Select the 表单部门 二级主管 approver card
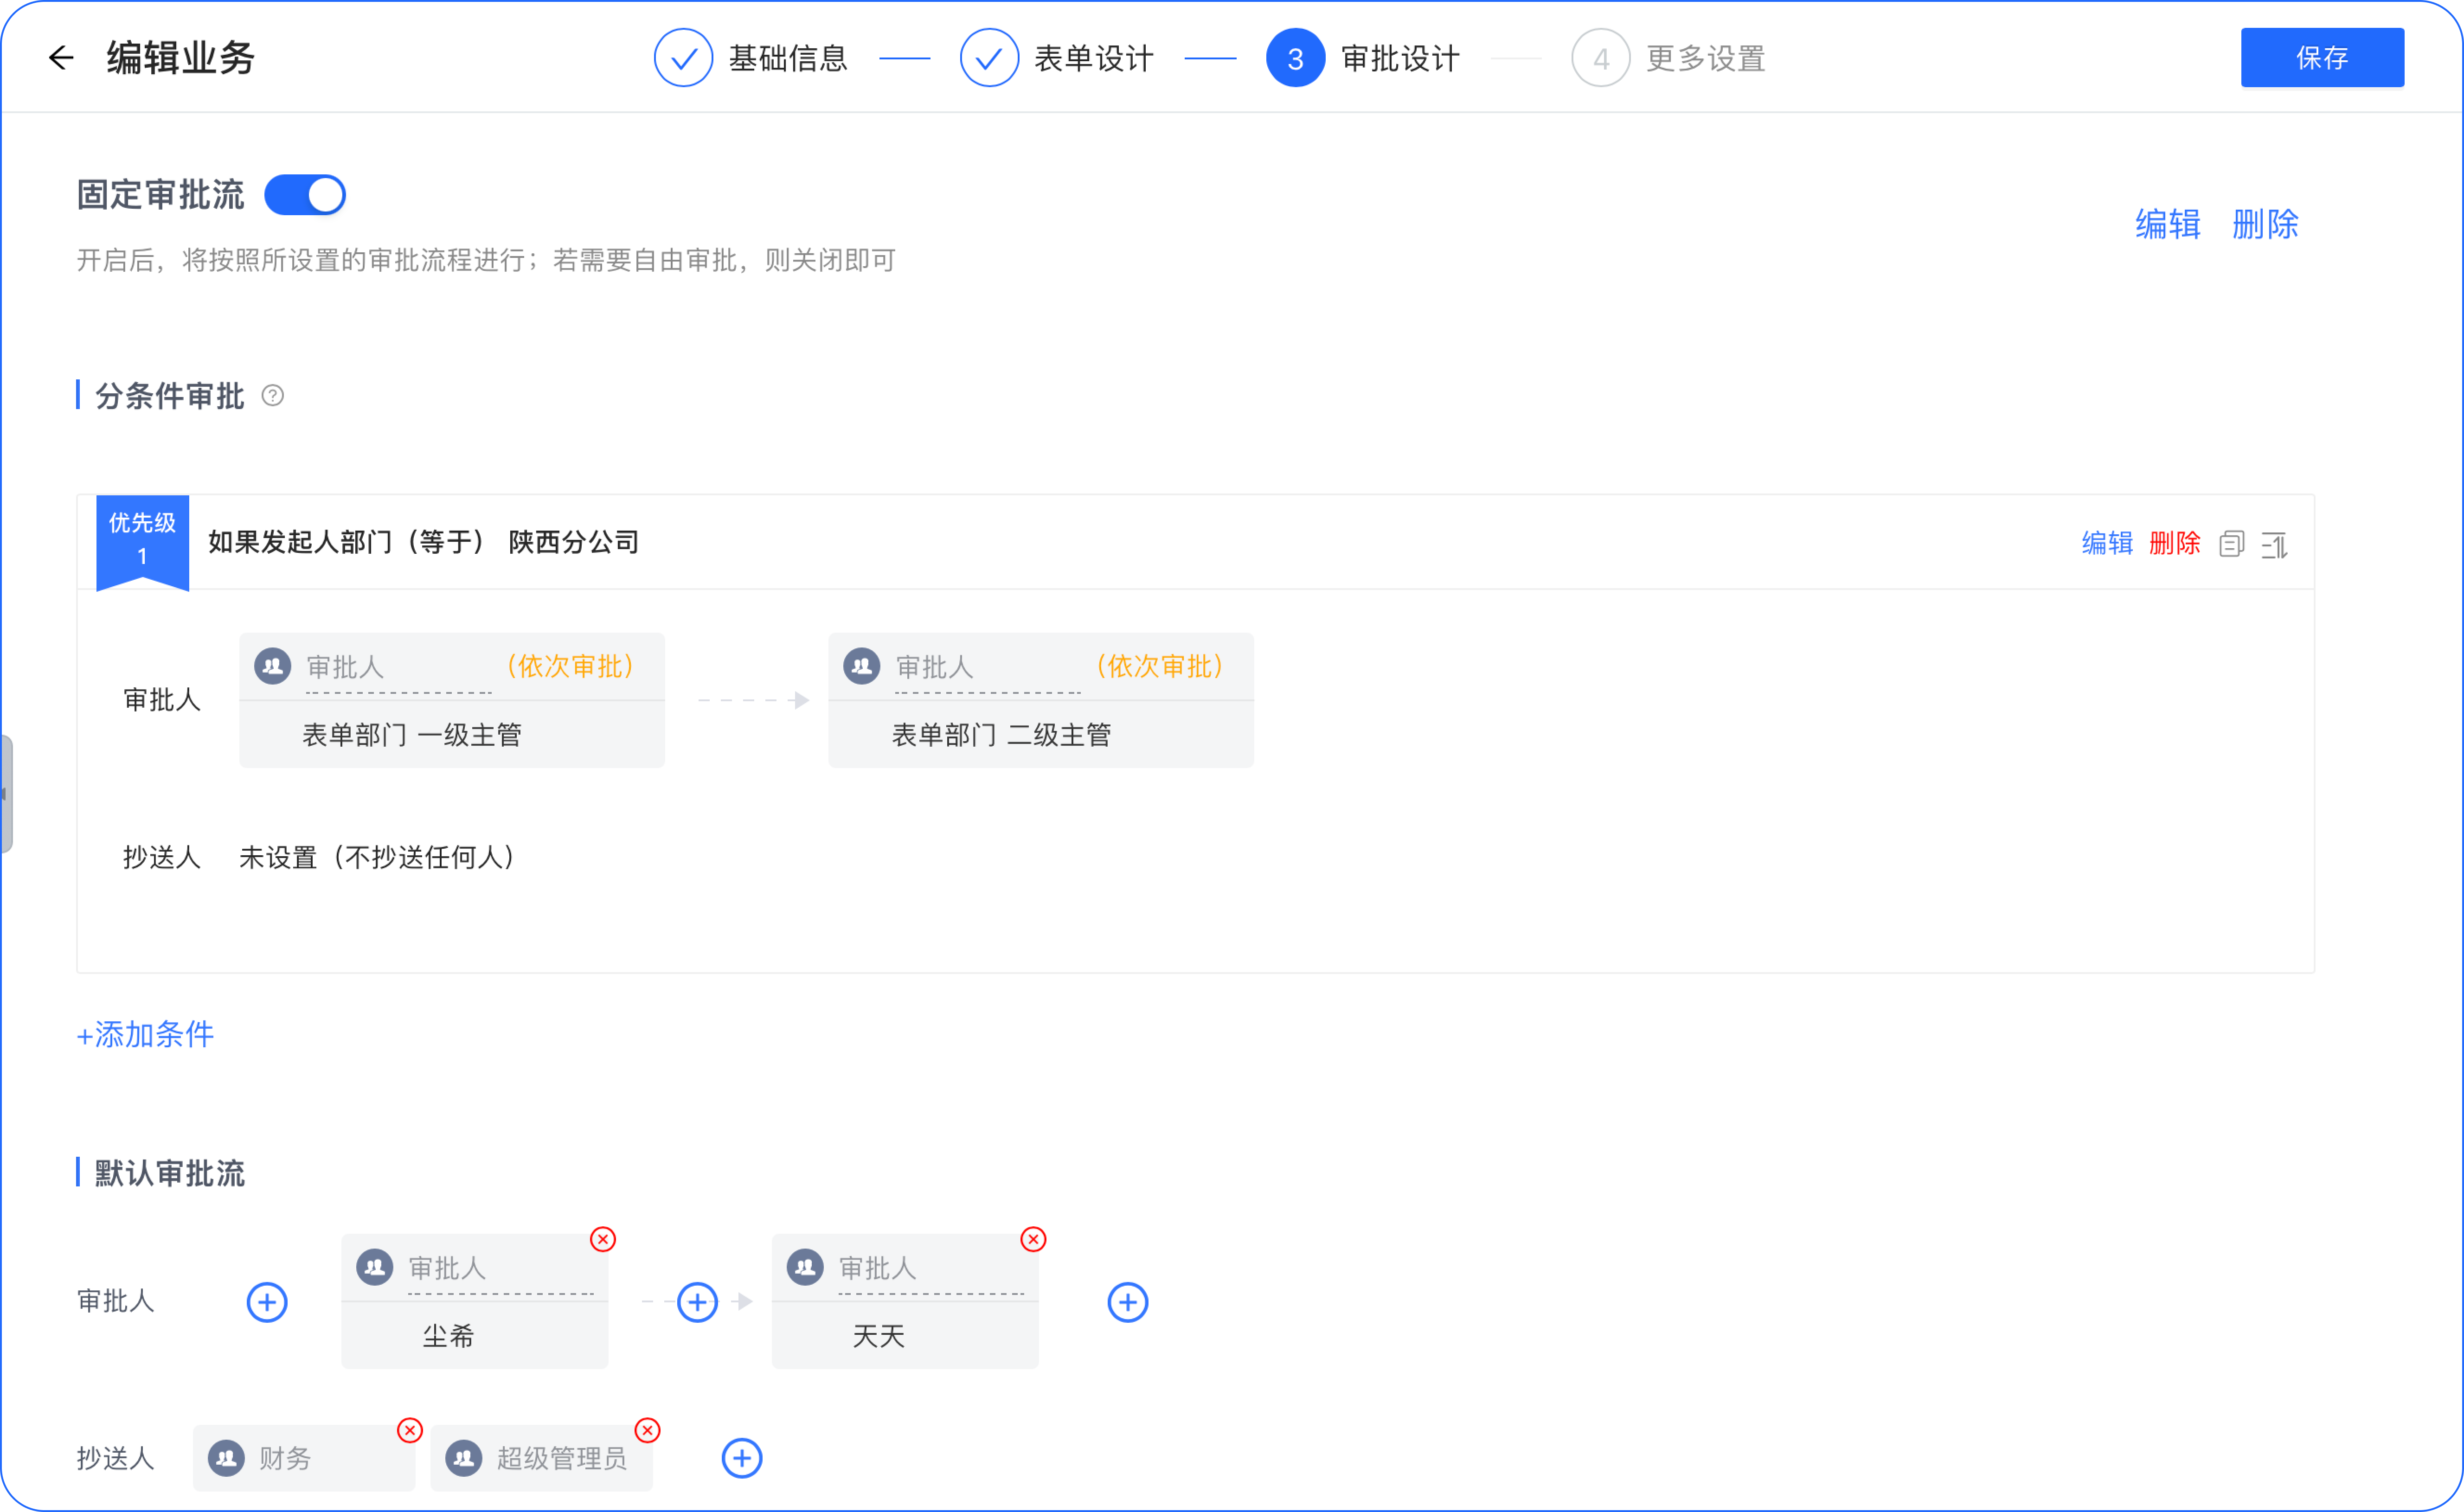Viewport: 2464px width, 1512px height. click(1041, 700)
